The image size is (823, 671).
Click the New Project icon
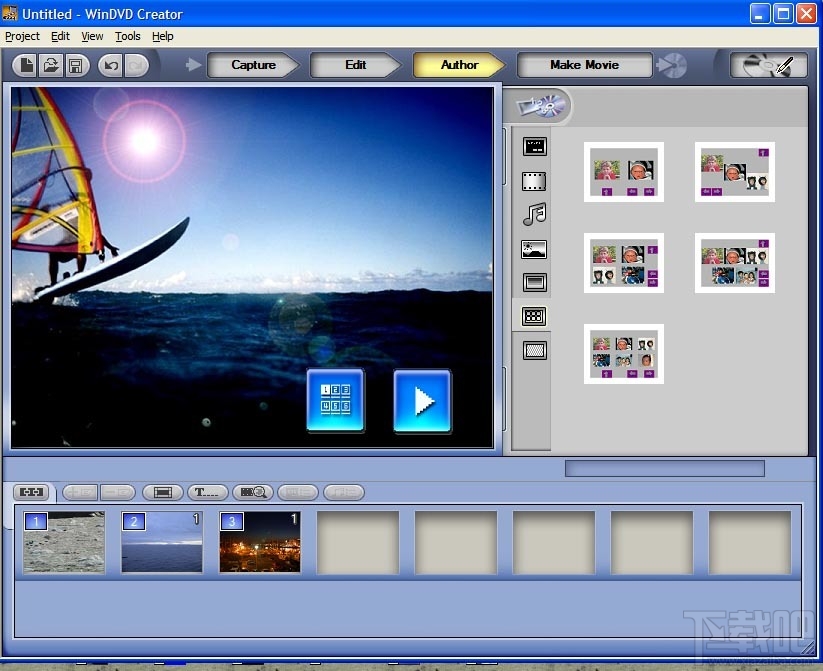click(x=25, y=65)
